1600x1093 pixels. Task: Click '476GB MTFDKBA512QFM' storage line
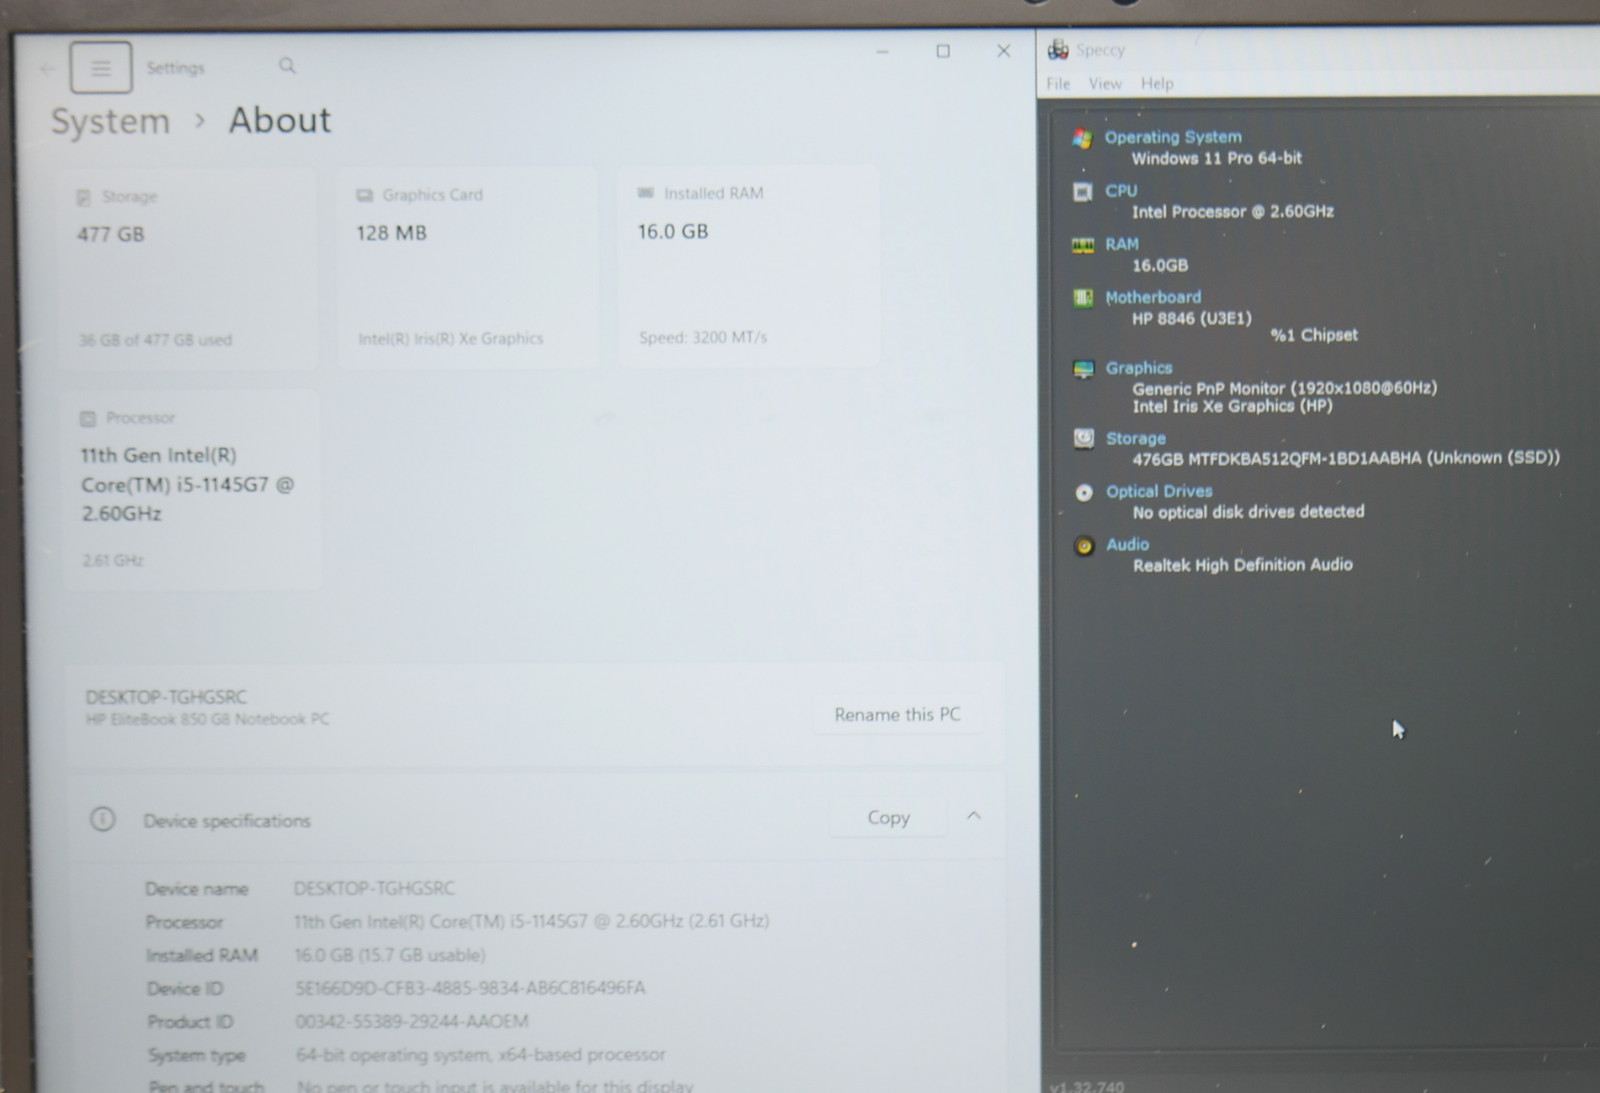coord(1346,458)
